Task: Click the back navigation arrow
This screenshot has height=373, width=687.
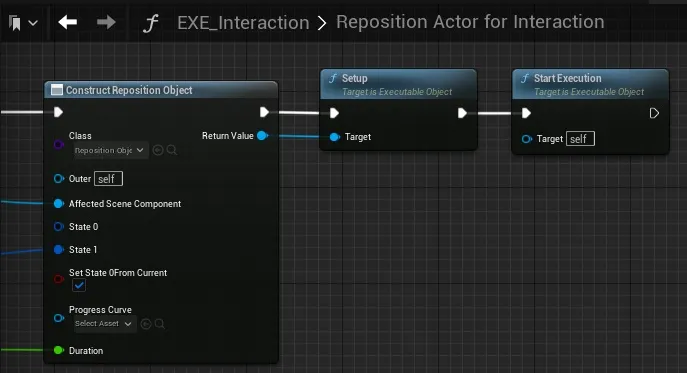Action: (67, 22)
